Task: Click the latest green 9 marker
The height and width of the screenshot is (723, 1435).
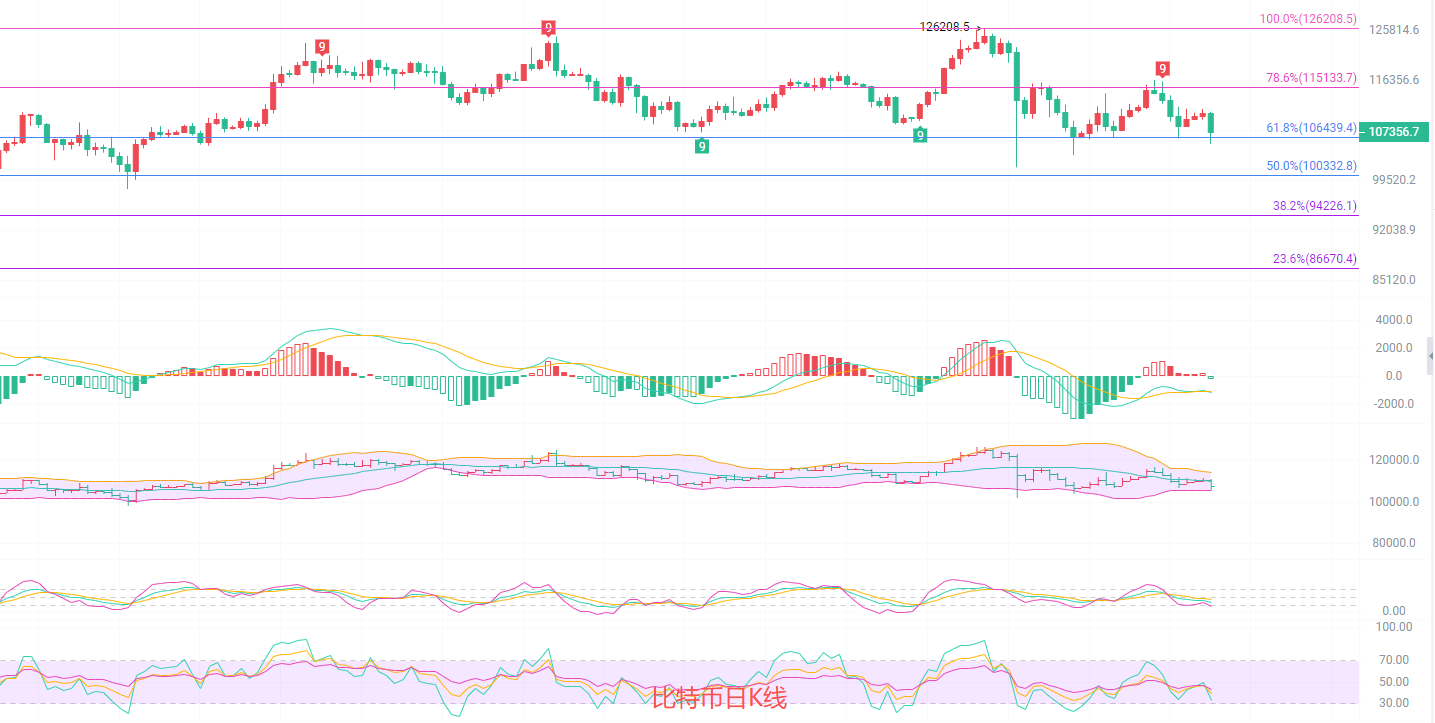Action: click(919, 135)
